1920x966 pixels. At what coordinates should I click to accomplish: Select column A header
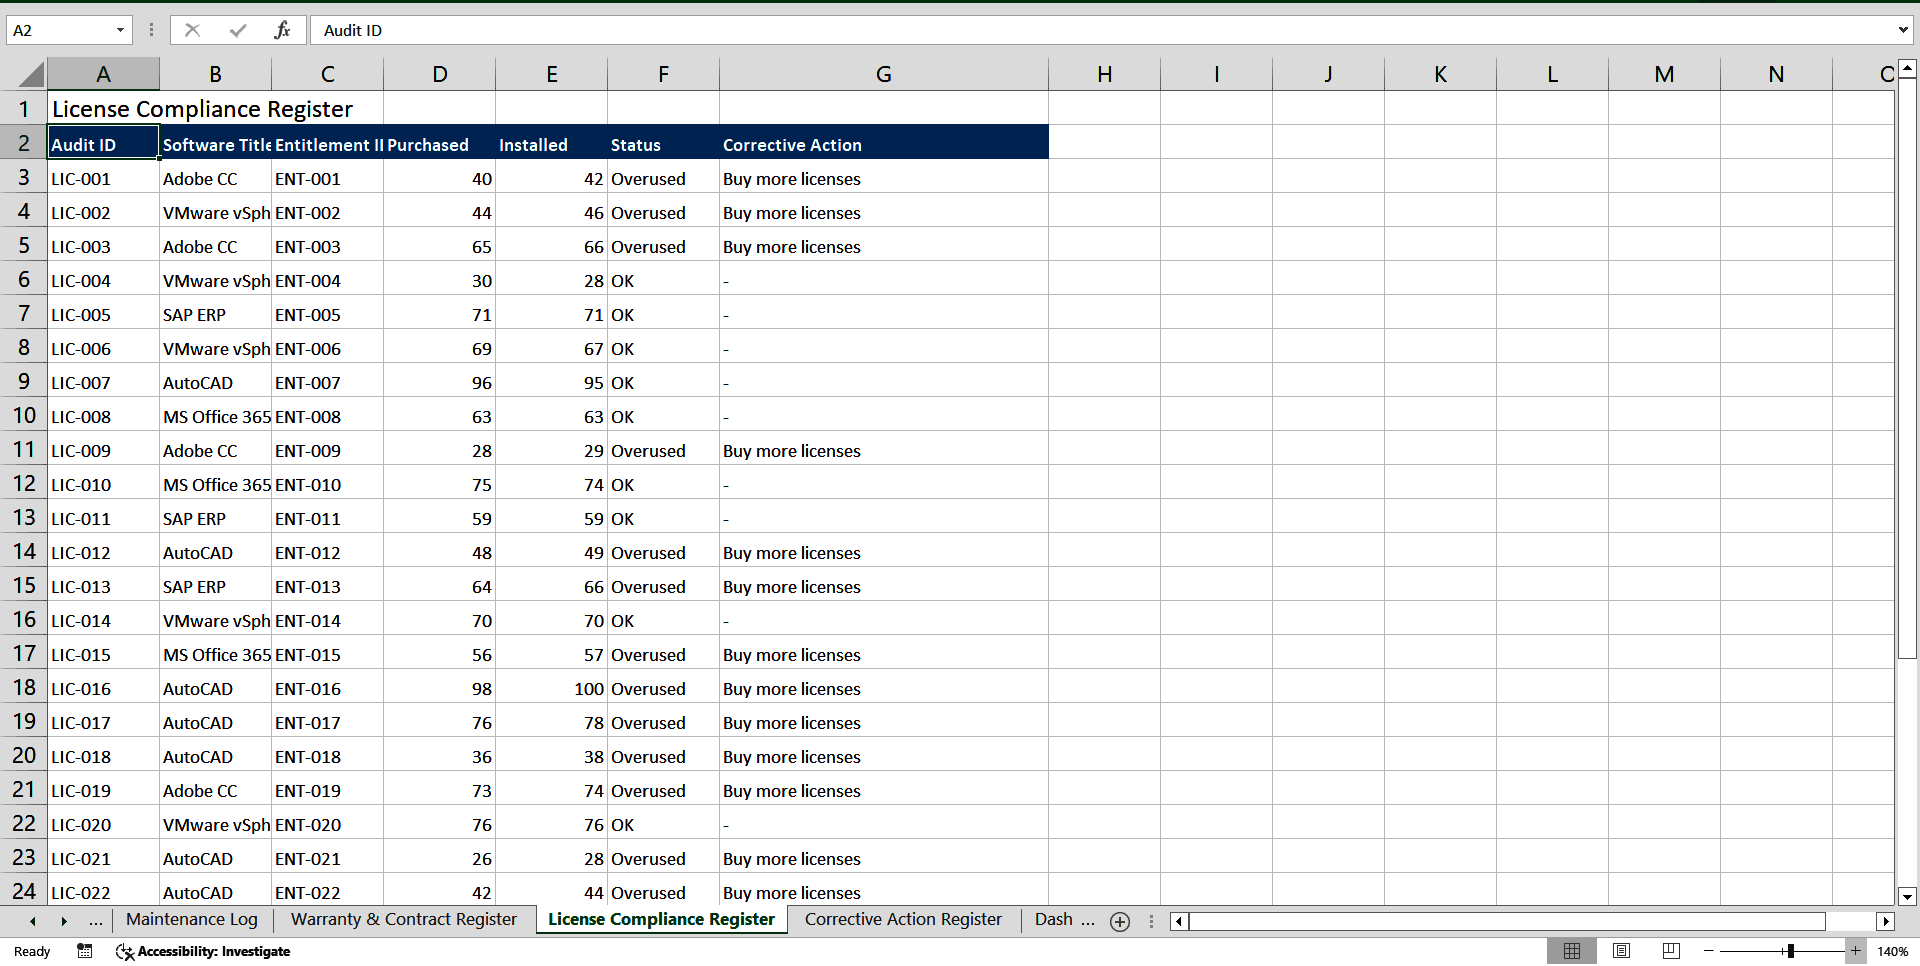click(103, 74)
